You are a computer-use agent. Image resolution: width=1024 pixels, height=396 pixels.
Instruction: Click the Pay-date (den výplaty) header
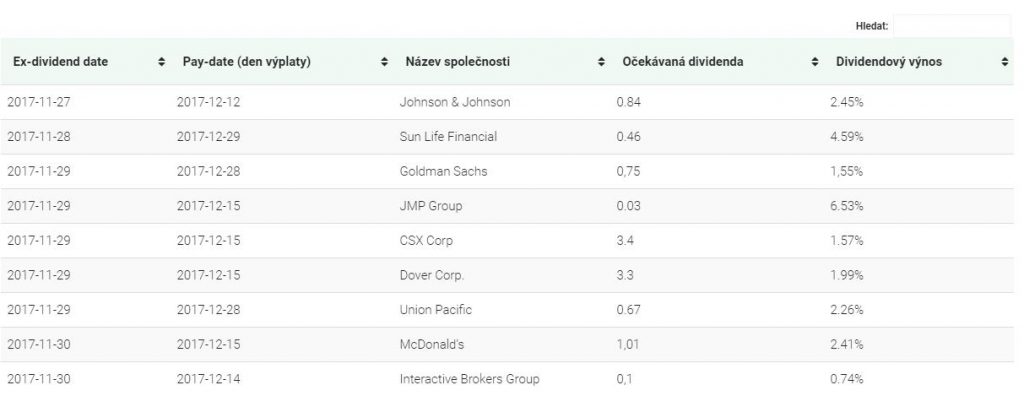(x=247, y=62)
